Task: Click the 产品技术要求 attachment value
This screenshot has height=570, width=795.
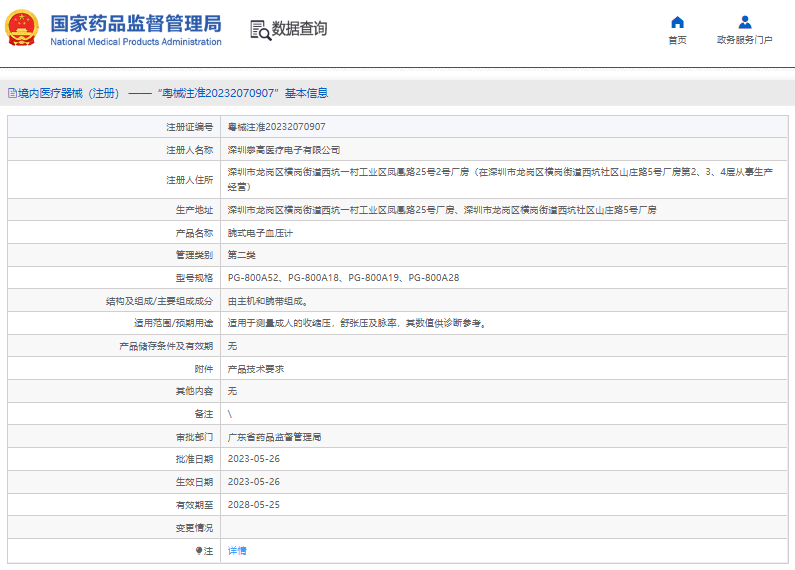Action: pos(256,369)
